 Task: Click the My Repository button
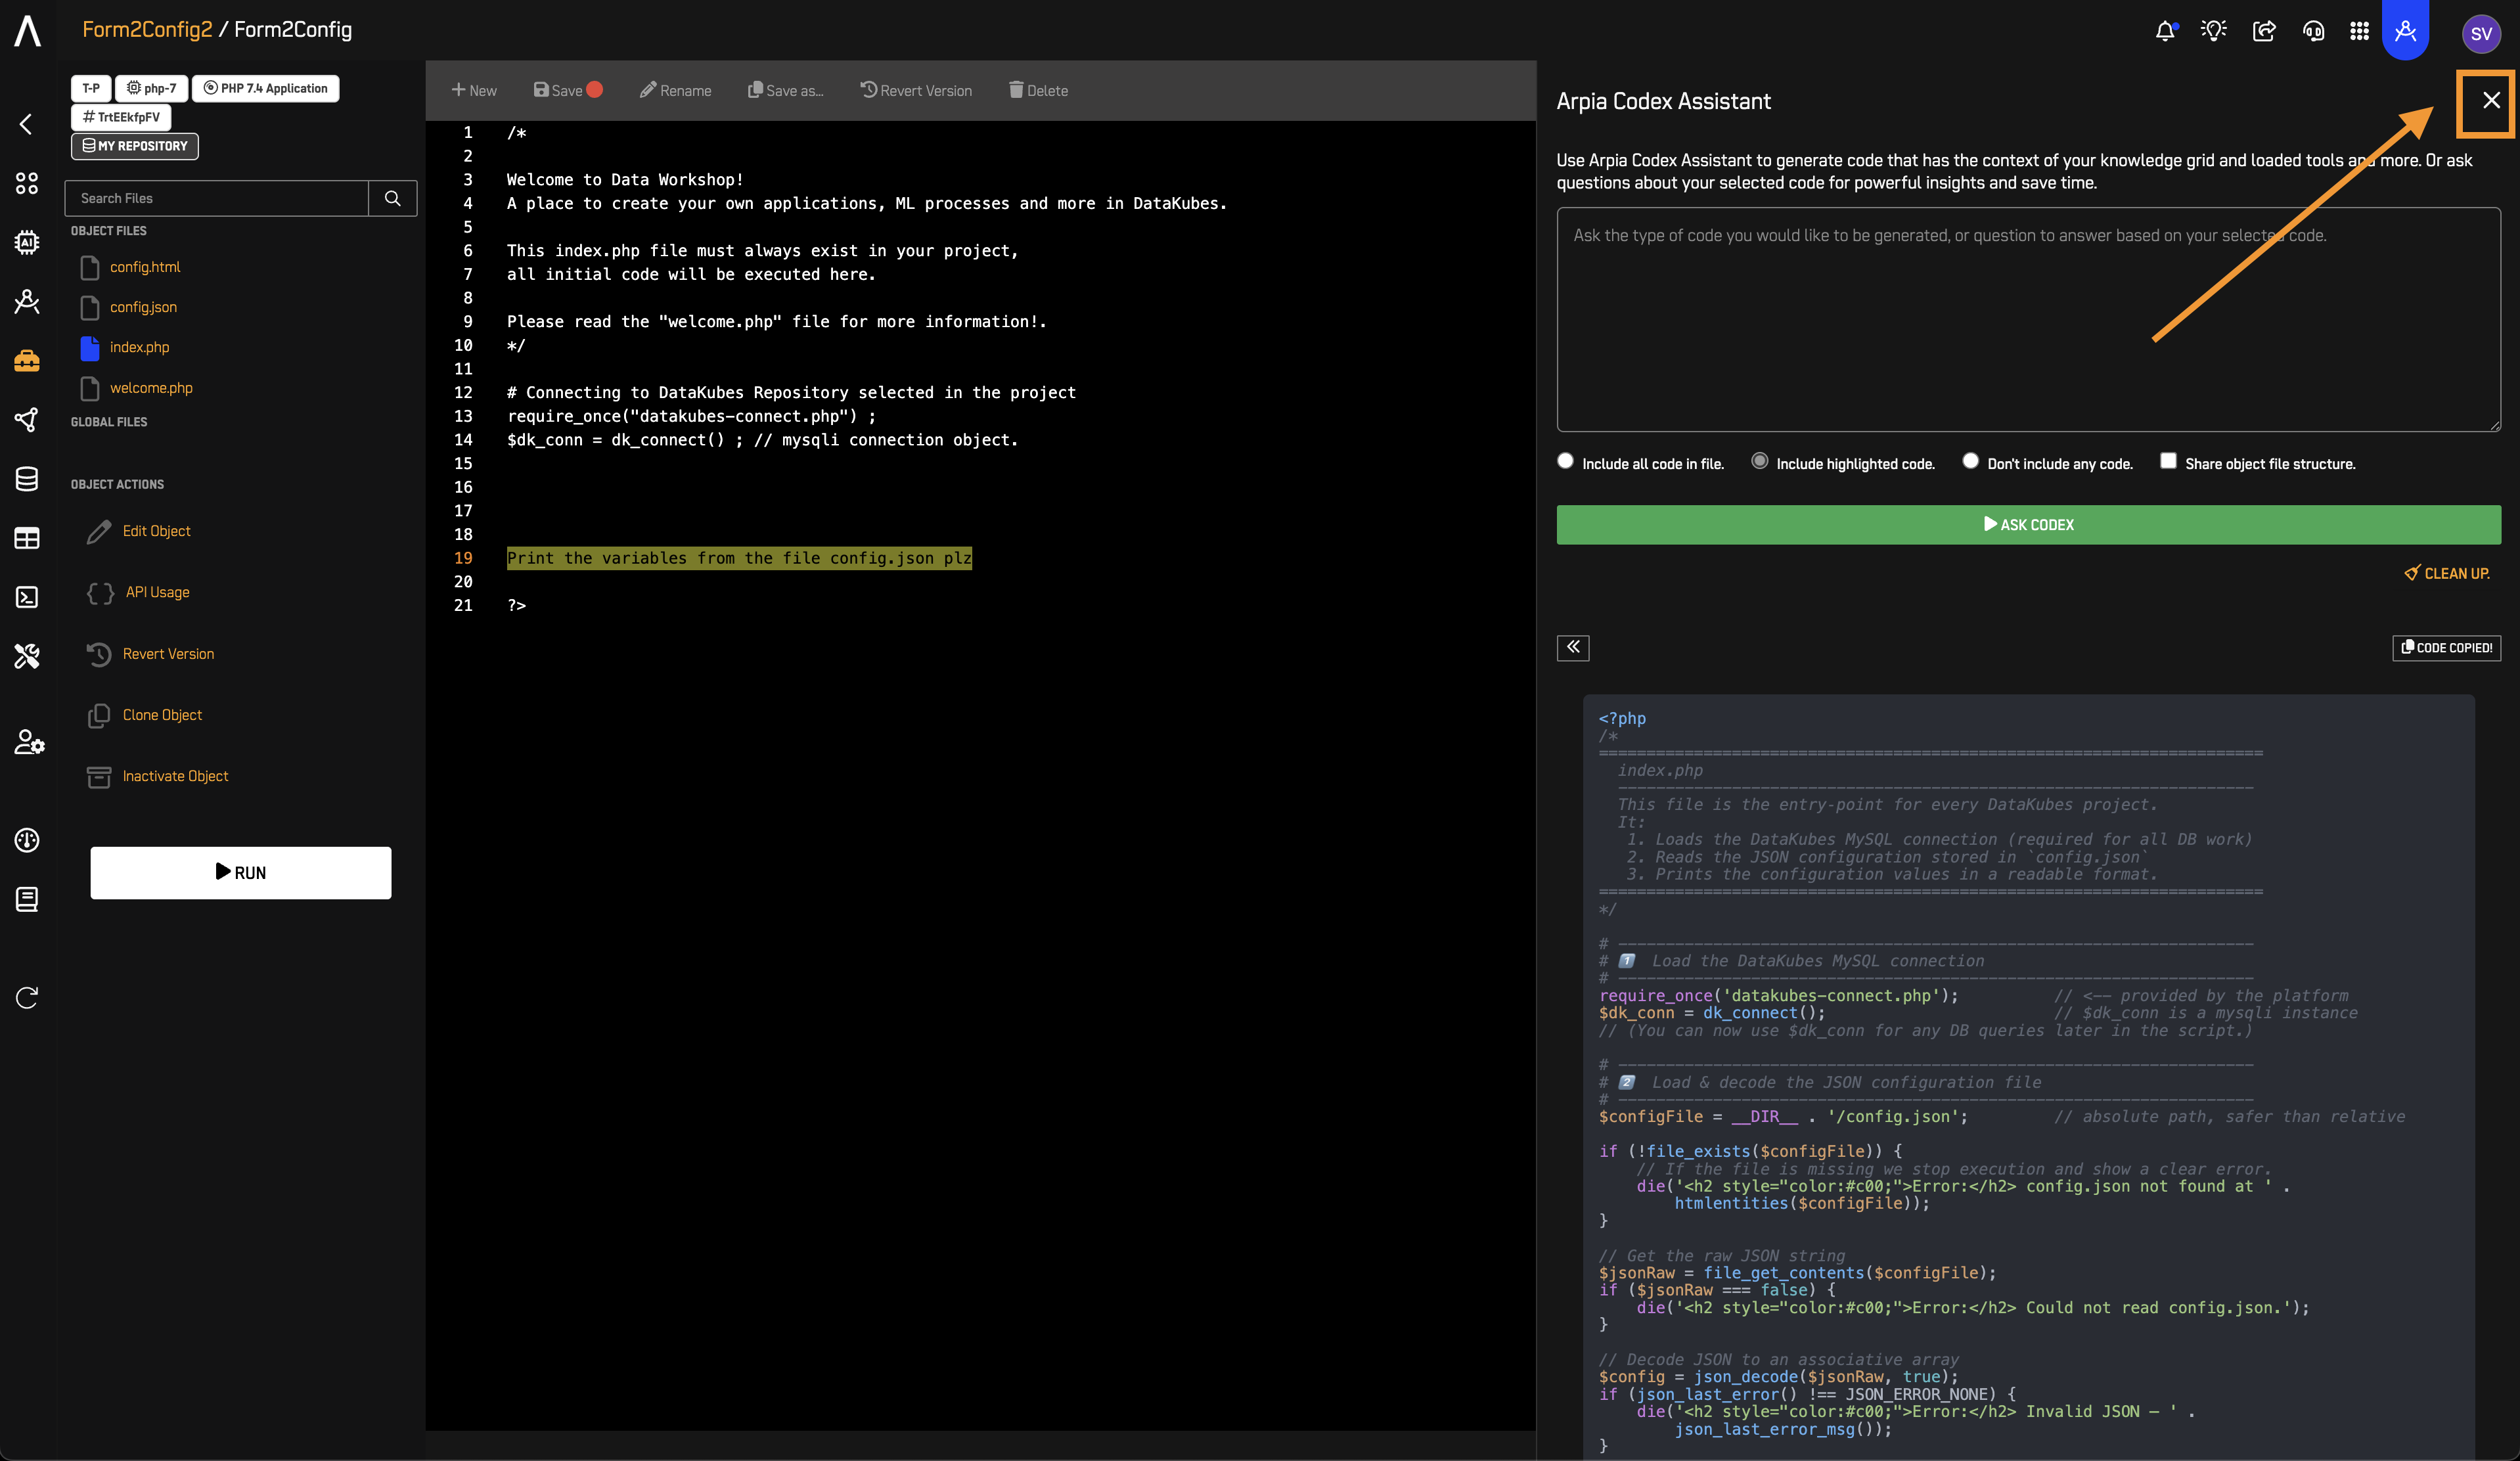tap(135, 146)
